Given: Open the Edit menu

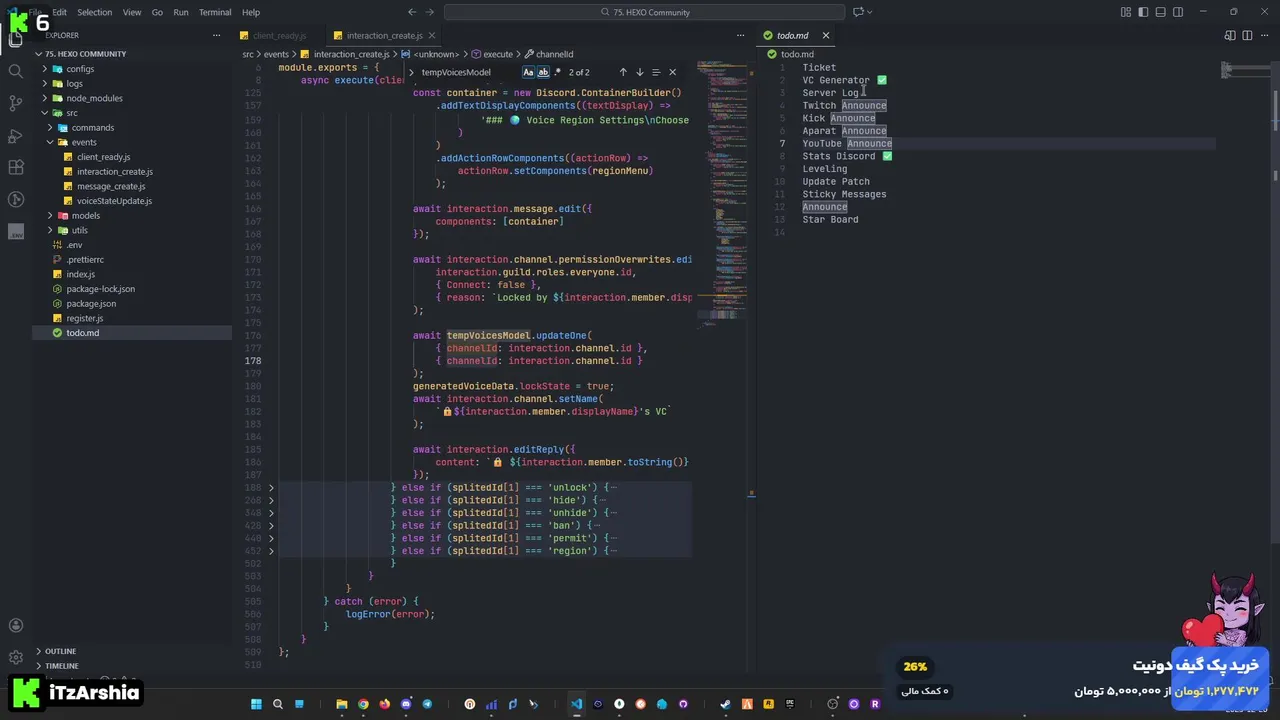Looking at the screenshot, I should point(60,12).
